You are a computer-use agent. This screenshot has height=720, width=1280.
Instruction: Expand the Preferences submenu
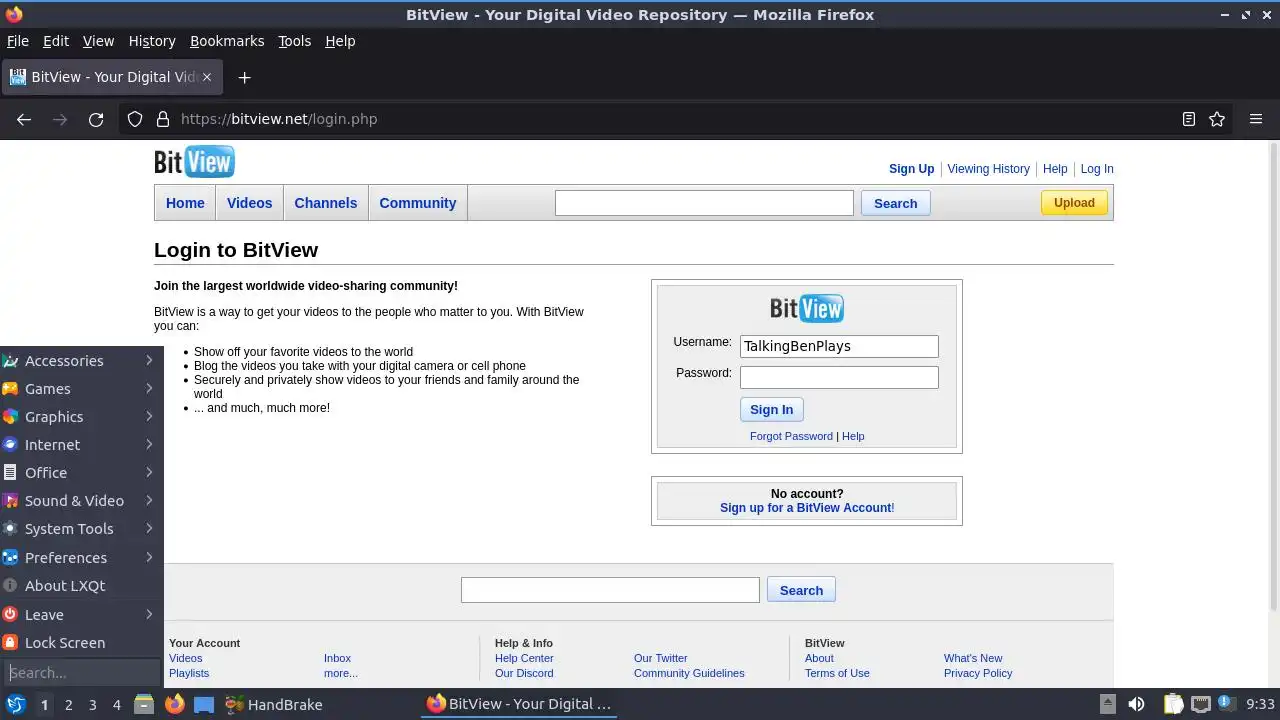click(81, 558)
